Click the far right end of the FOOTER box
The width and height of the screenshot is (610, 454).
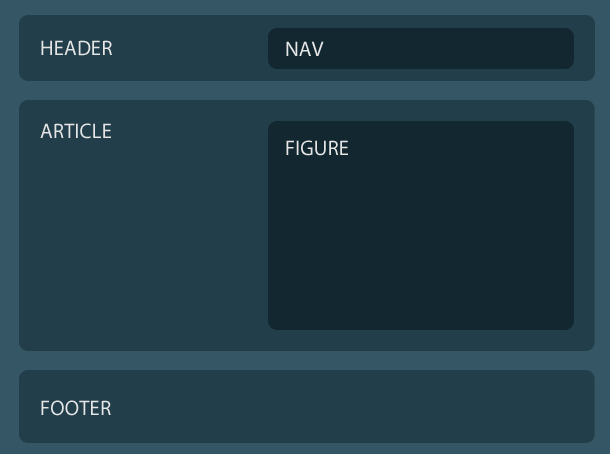tap(584, 407)
